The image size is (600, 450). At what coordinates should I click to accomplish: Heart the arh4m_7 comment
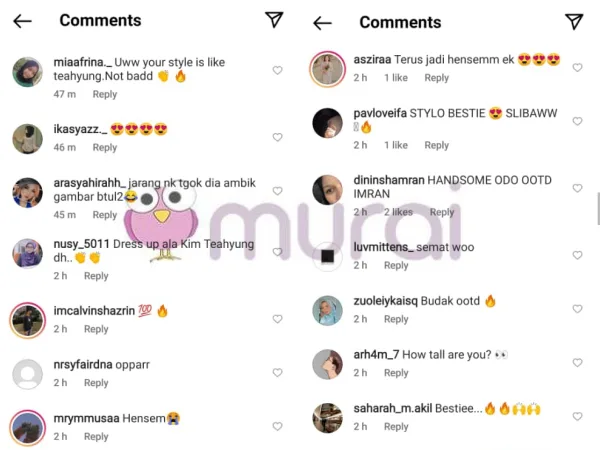click(x=577, y=362)
